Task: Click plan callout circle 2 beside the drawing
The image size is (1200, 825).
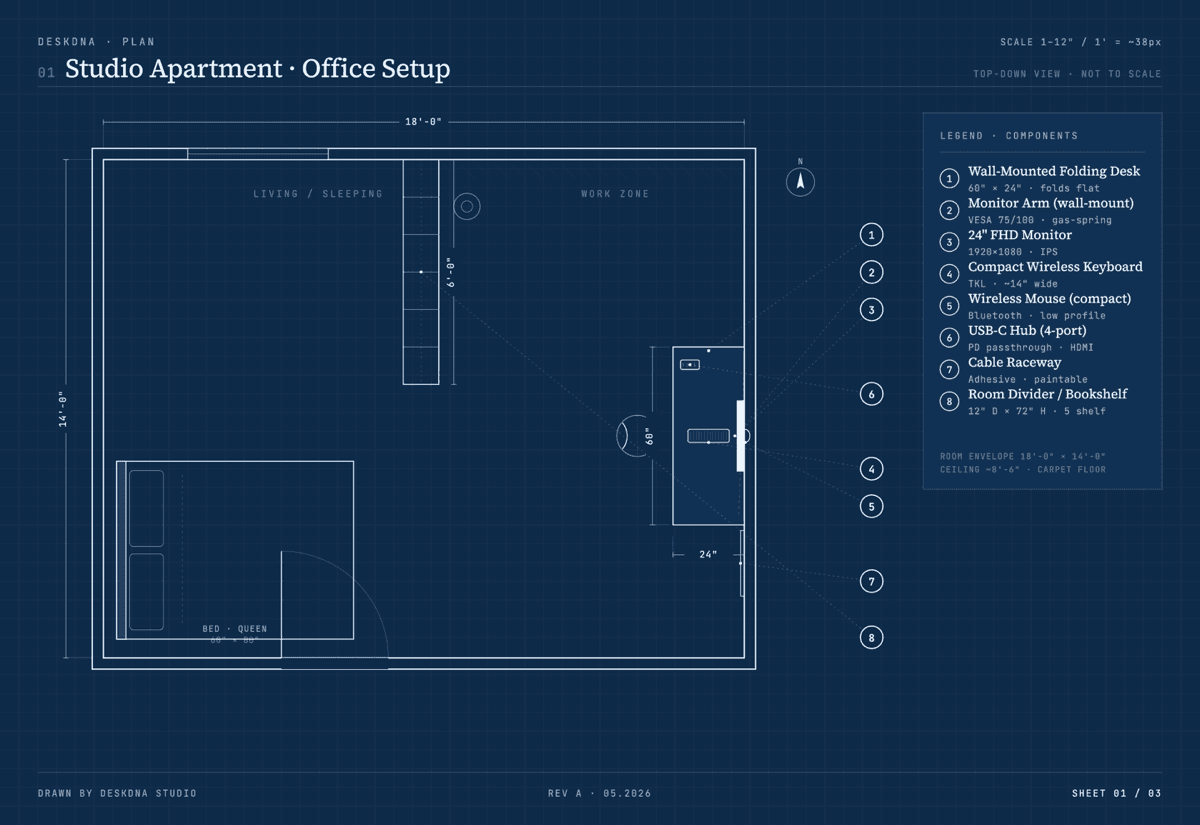Action: coord(871,272)
